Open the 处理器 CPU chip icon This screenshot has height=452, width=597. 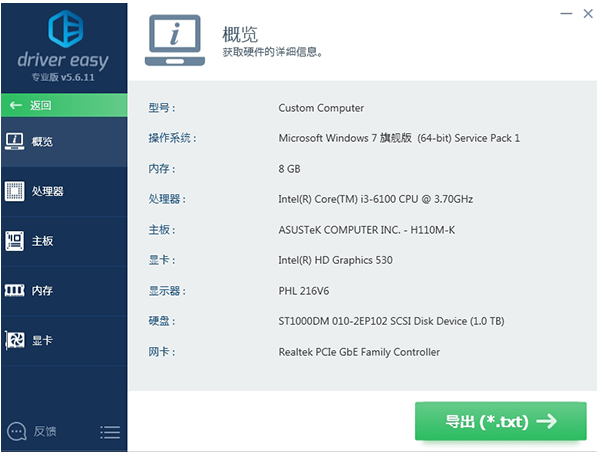point(14,191)
